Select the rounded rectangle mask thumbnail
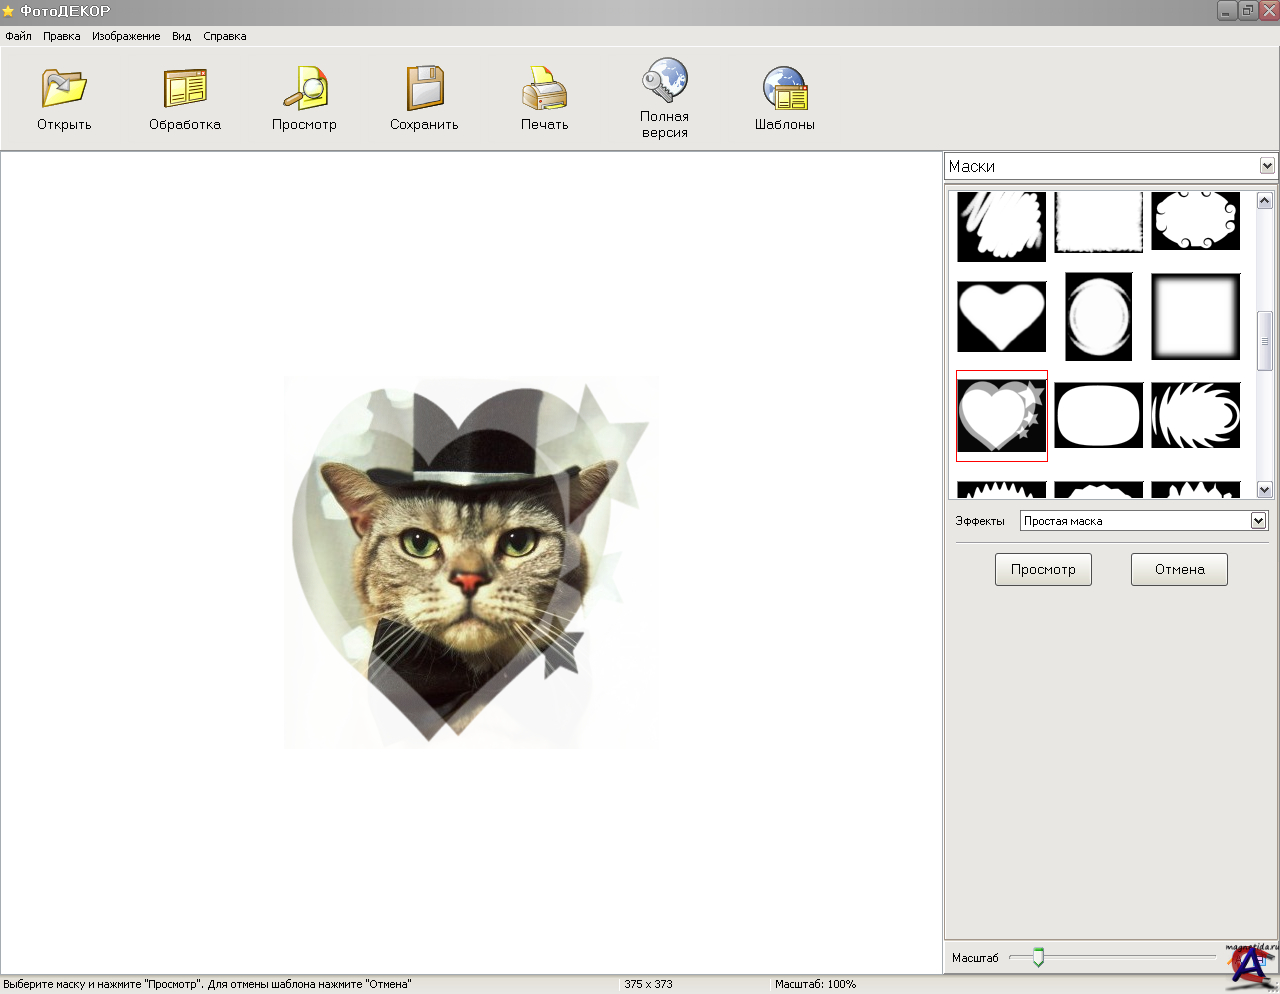The image size is (1280, 994). [x=1098, y=415]
